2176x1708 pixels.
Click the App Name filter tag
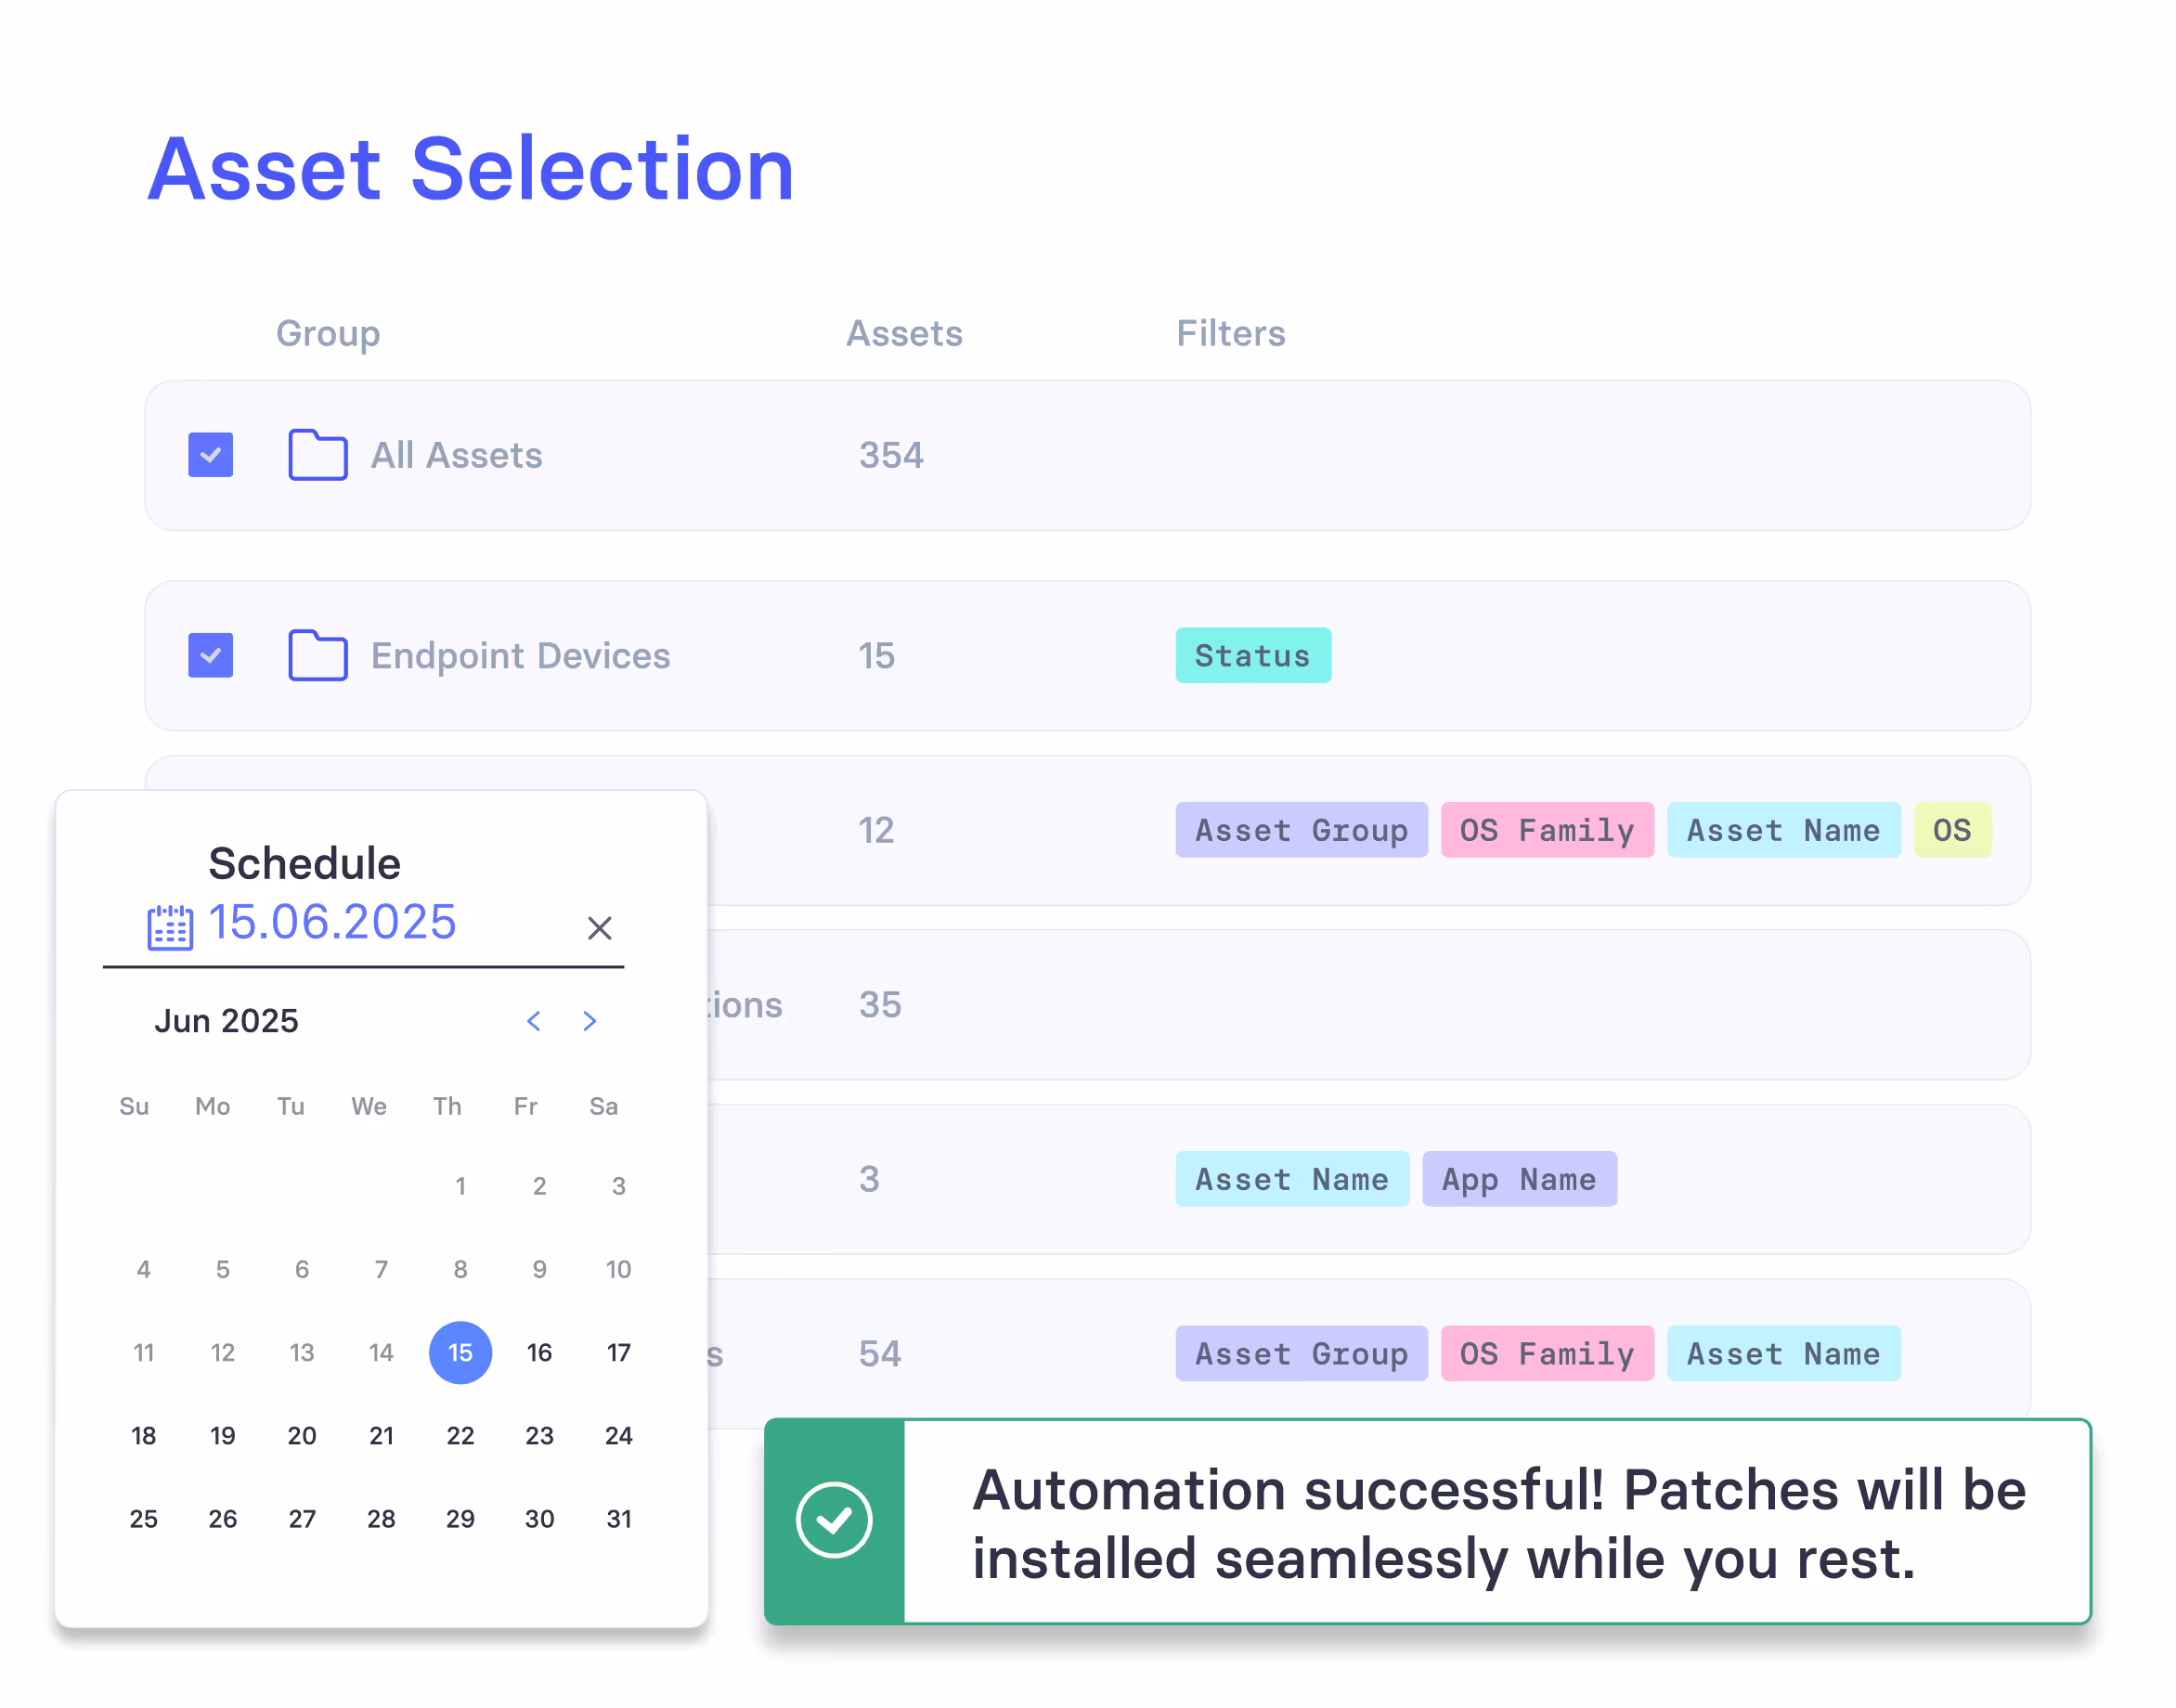pos(1518,1179)
